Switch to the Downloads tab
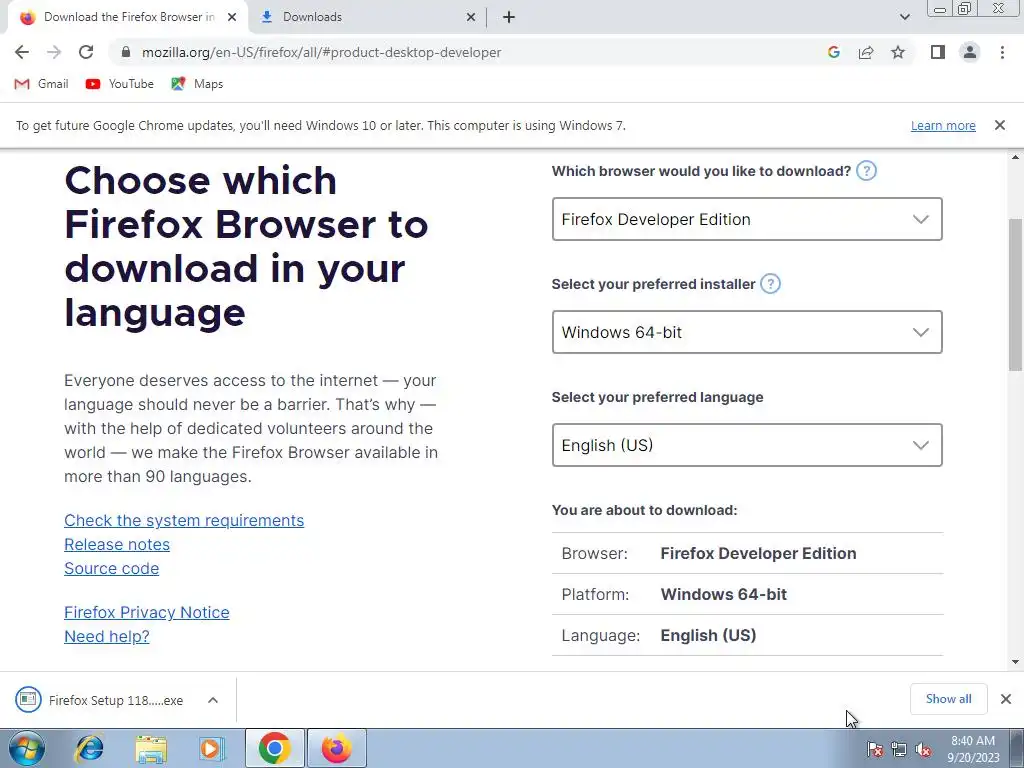This screenshot has height=768, width=1024. [x=366, y=17]
